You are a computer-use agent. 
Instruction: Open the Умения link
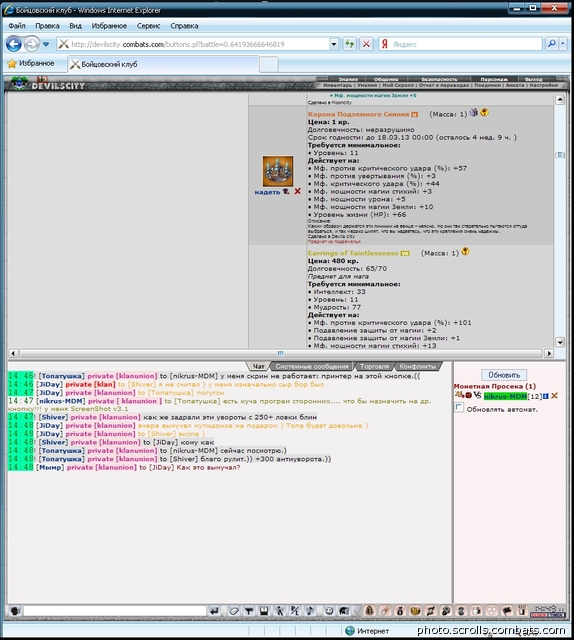(x=367, y=85)
